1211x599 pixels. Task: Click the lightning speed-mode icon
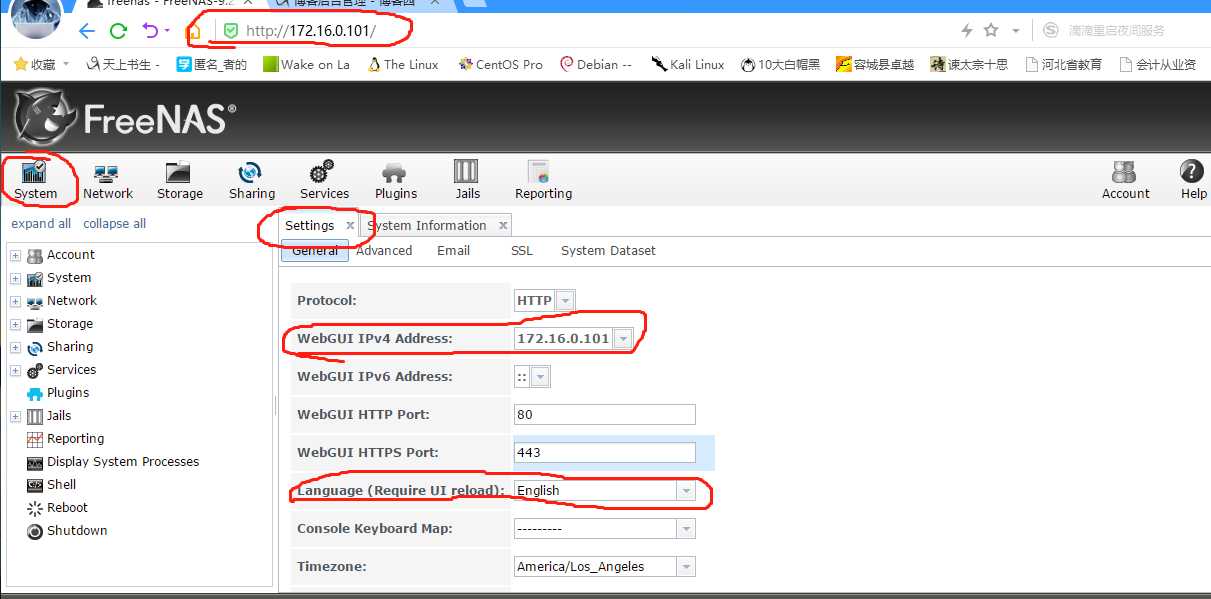tap(967, 31)
